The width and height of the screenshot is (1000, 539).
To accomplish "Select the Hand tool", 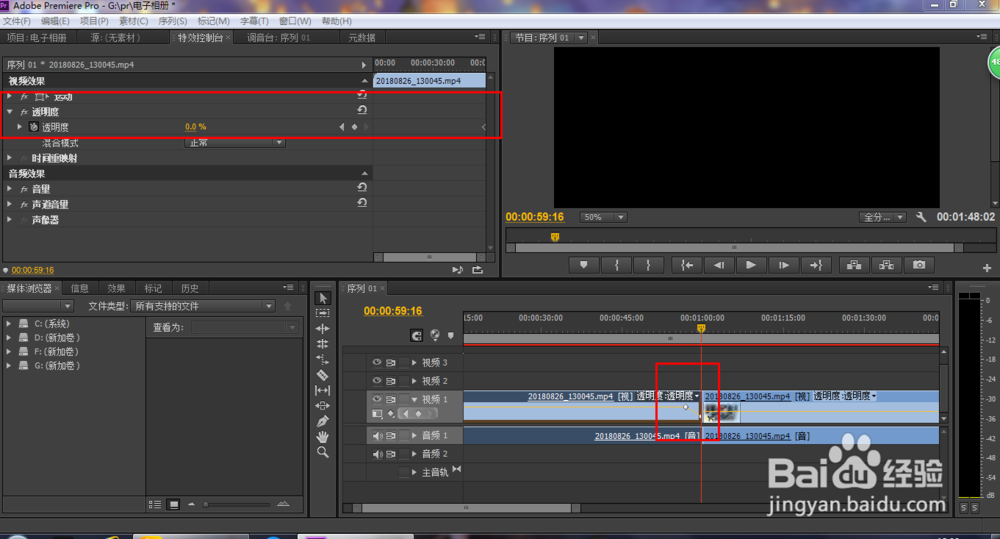I will click(x=323, y=437).
